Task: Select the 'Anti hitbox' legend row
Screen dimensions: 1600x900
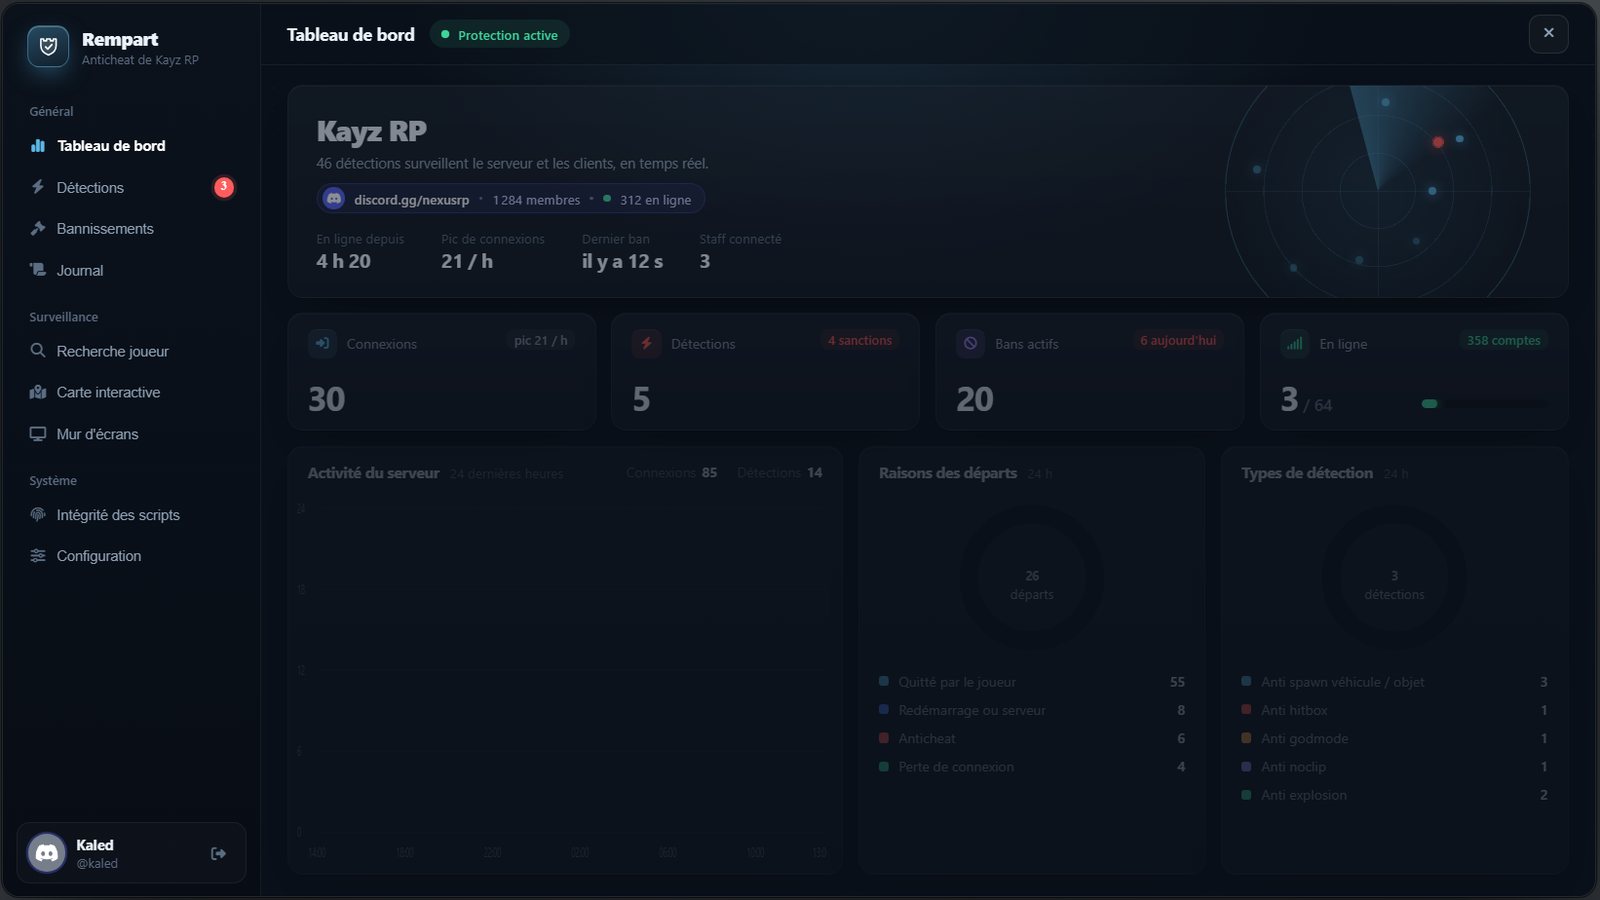Action: pyautogui.click(x=1394, y=710)
